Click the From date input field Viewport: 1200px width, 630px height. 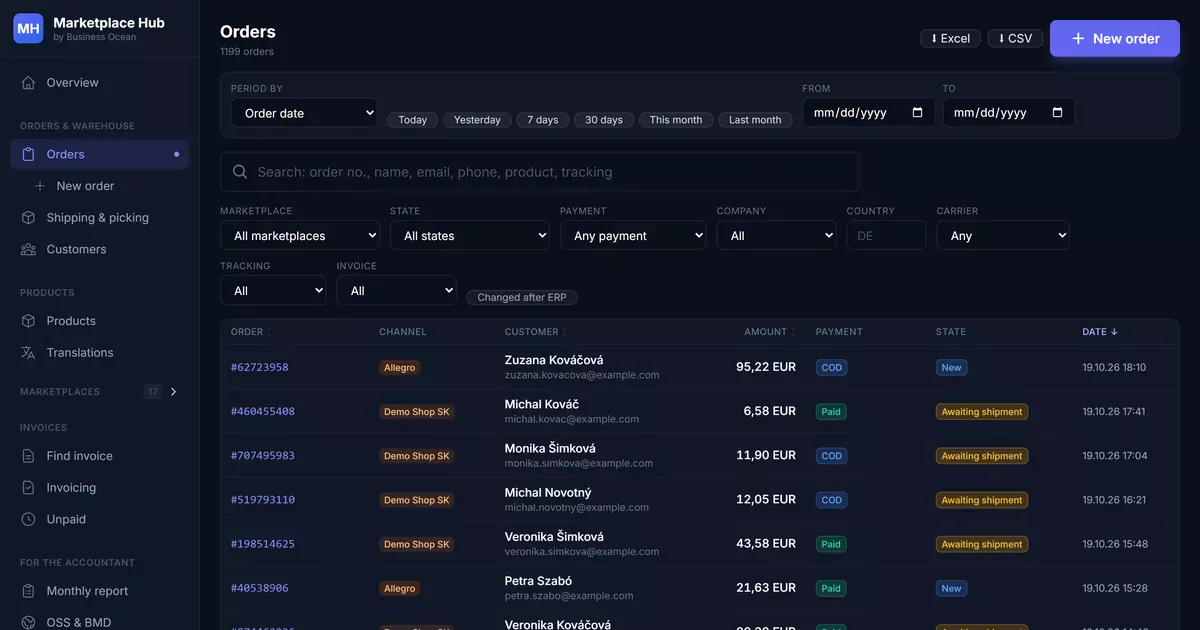[869, 113]
